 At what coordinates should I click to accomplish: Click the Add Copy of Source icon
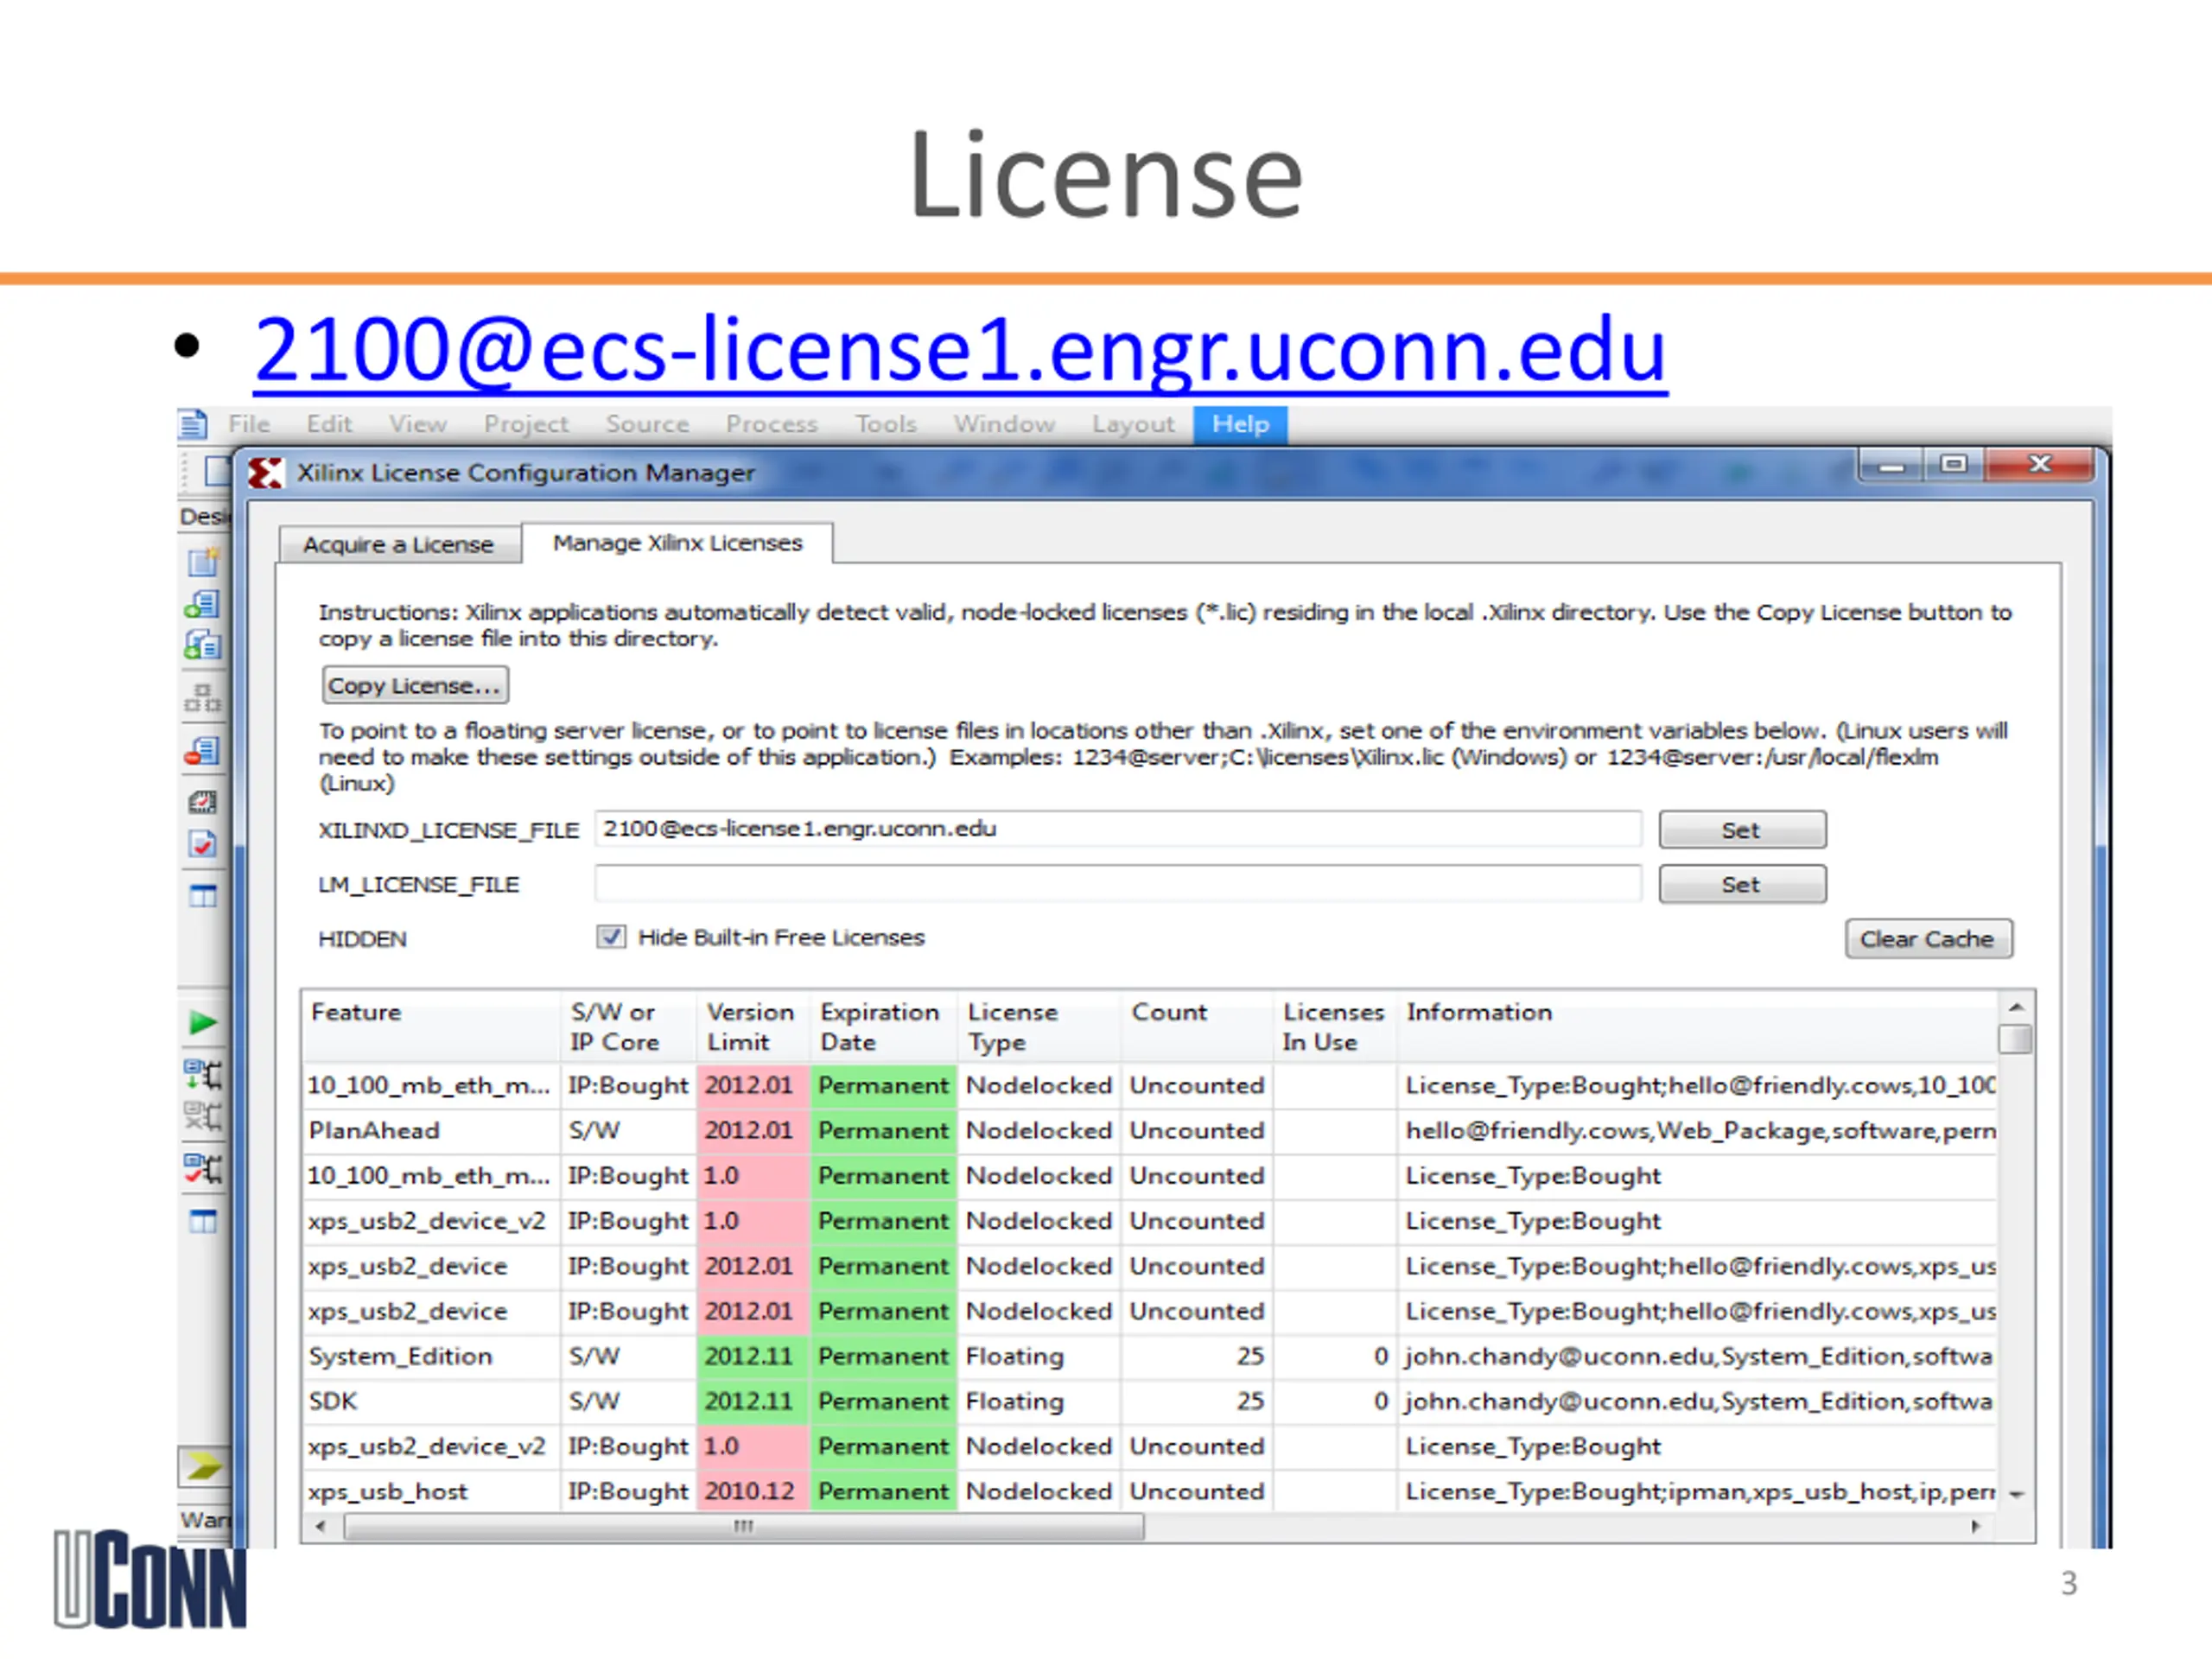click(x=202, y=645)
